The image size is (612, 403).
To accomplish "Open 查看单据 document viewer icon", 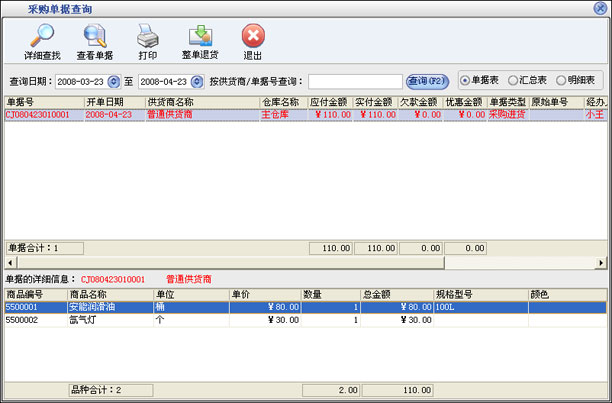I will point(95,37).
